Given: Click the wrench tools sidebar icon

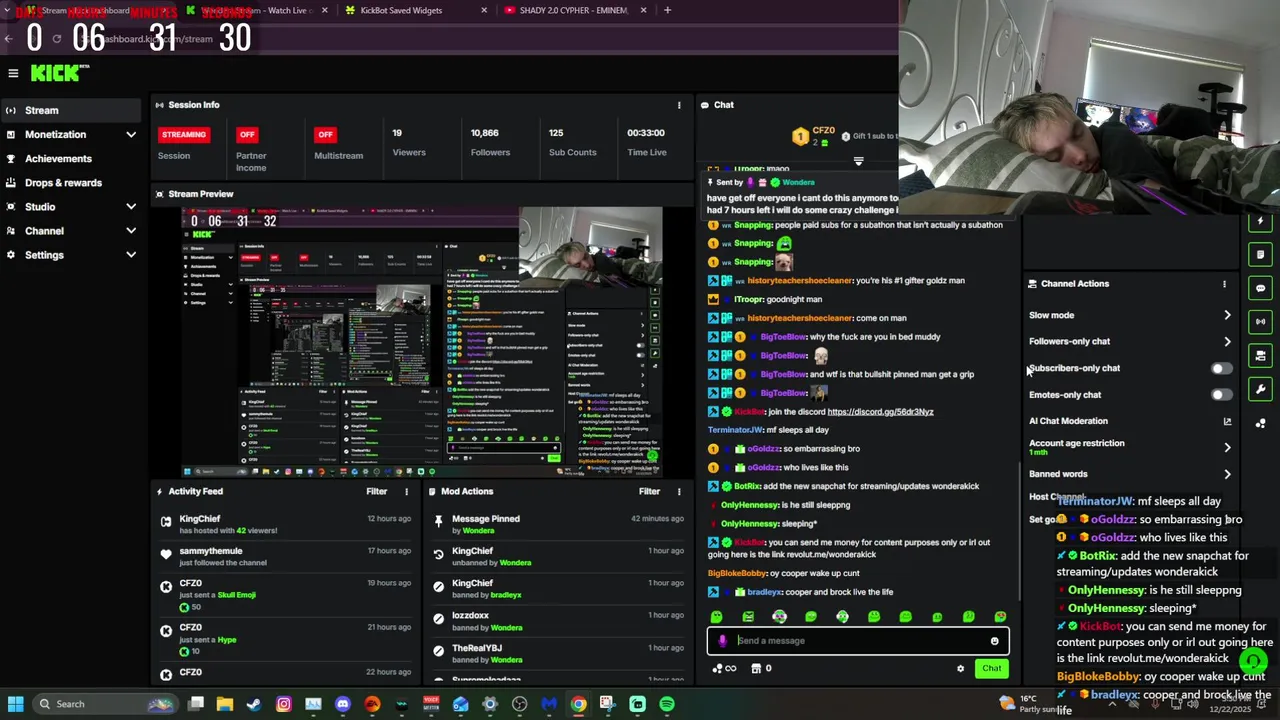Looking at the screenshot, I should pyautogui.click(x=1261, y=389).
